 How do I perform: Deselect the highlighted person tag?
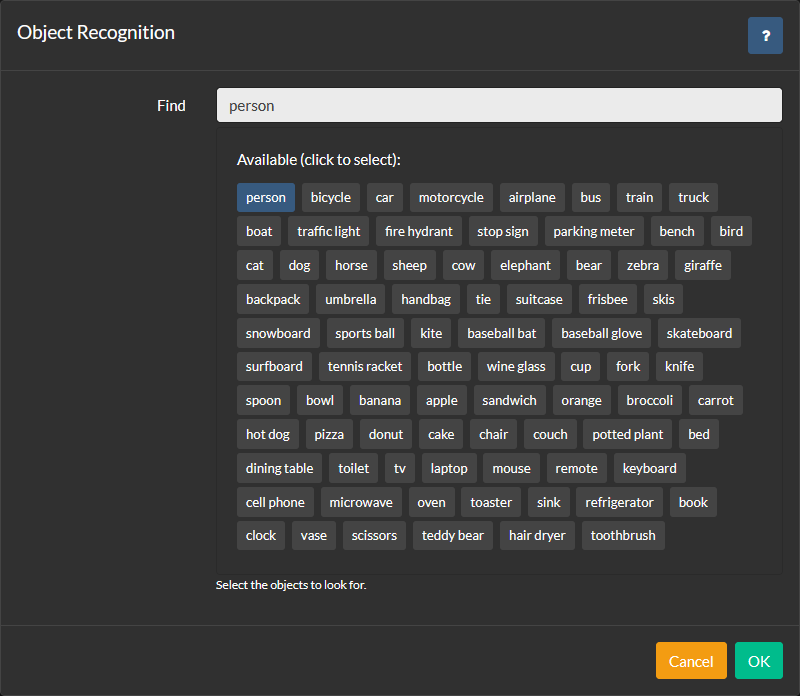coord(266,197)
